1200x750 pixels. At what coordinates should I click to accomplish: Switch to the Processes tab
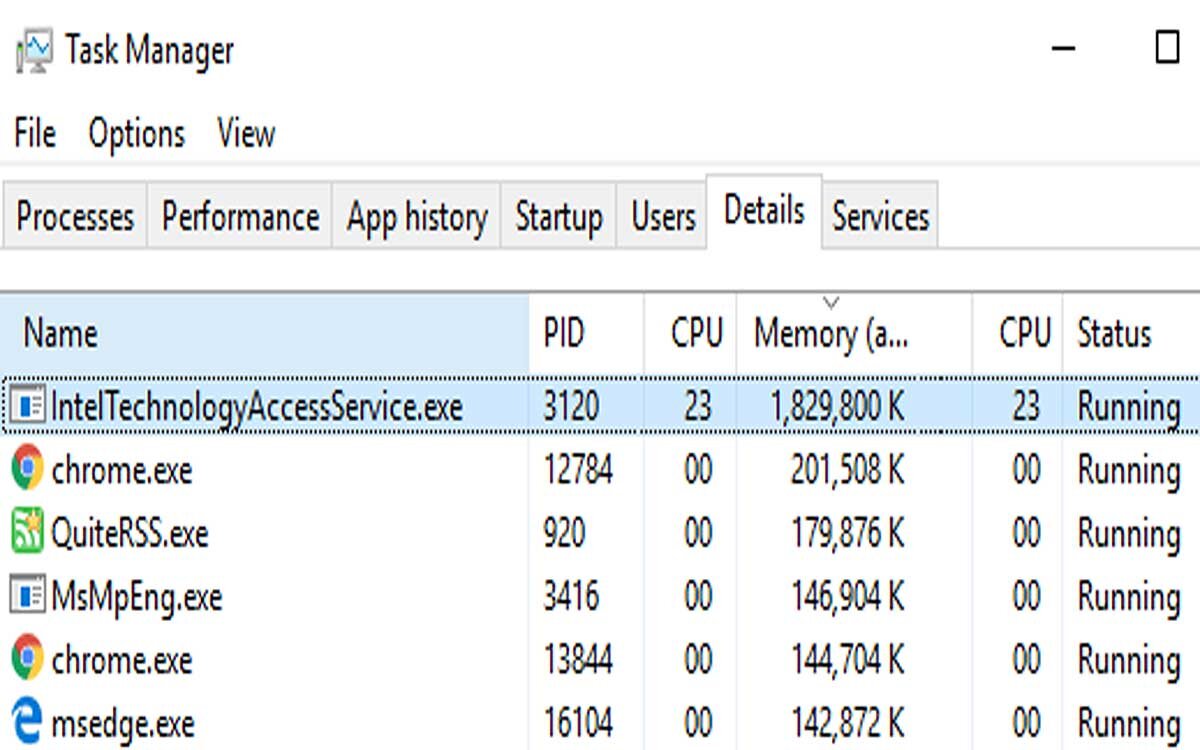point(75,216)
